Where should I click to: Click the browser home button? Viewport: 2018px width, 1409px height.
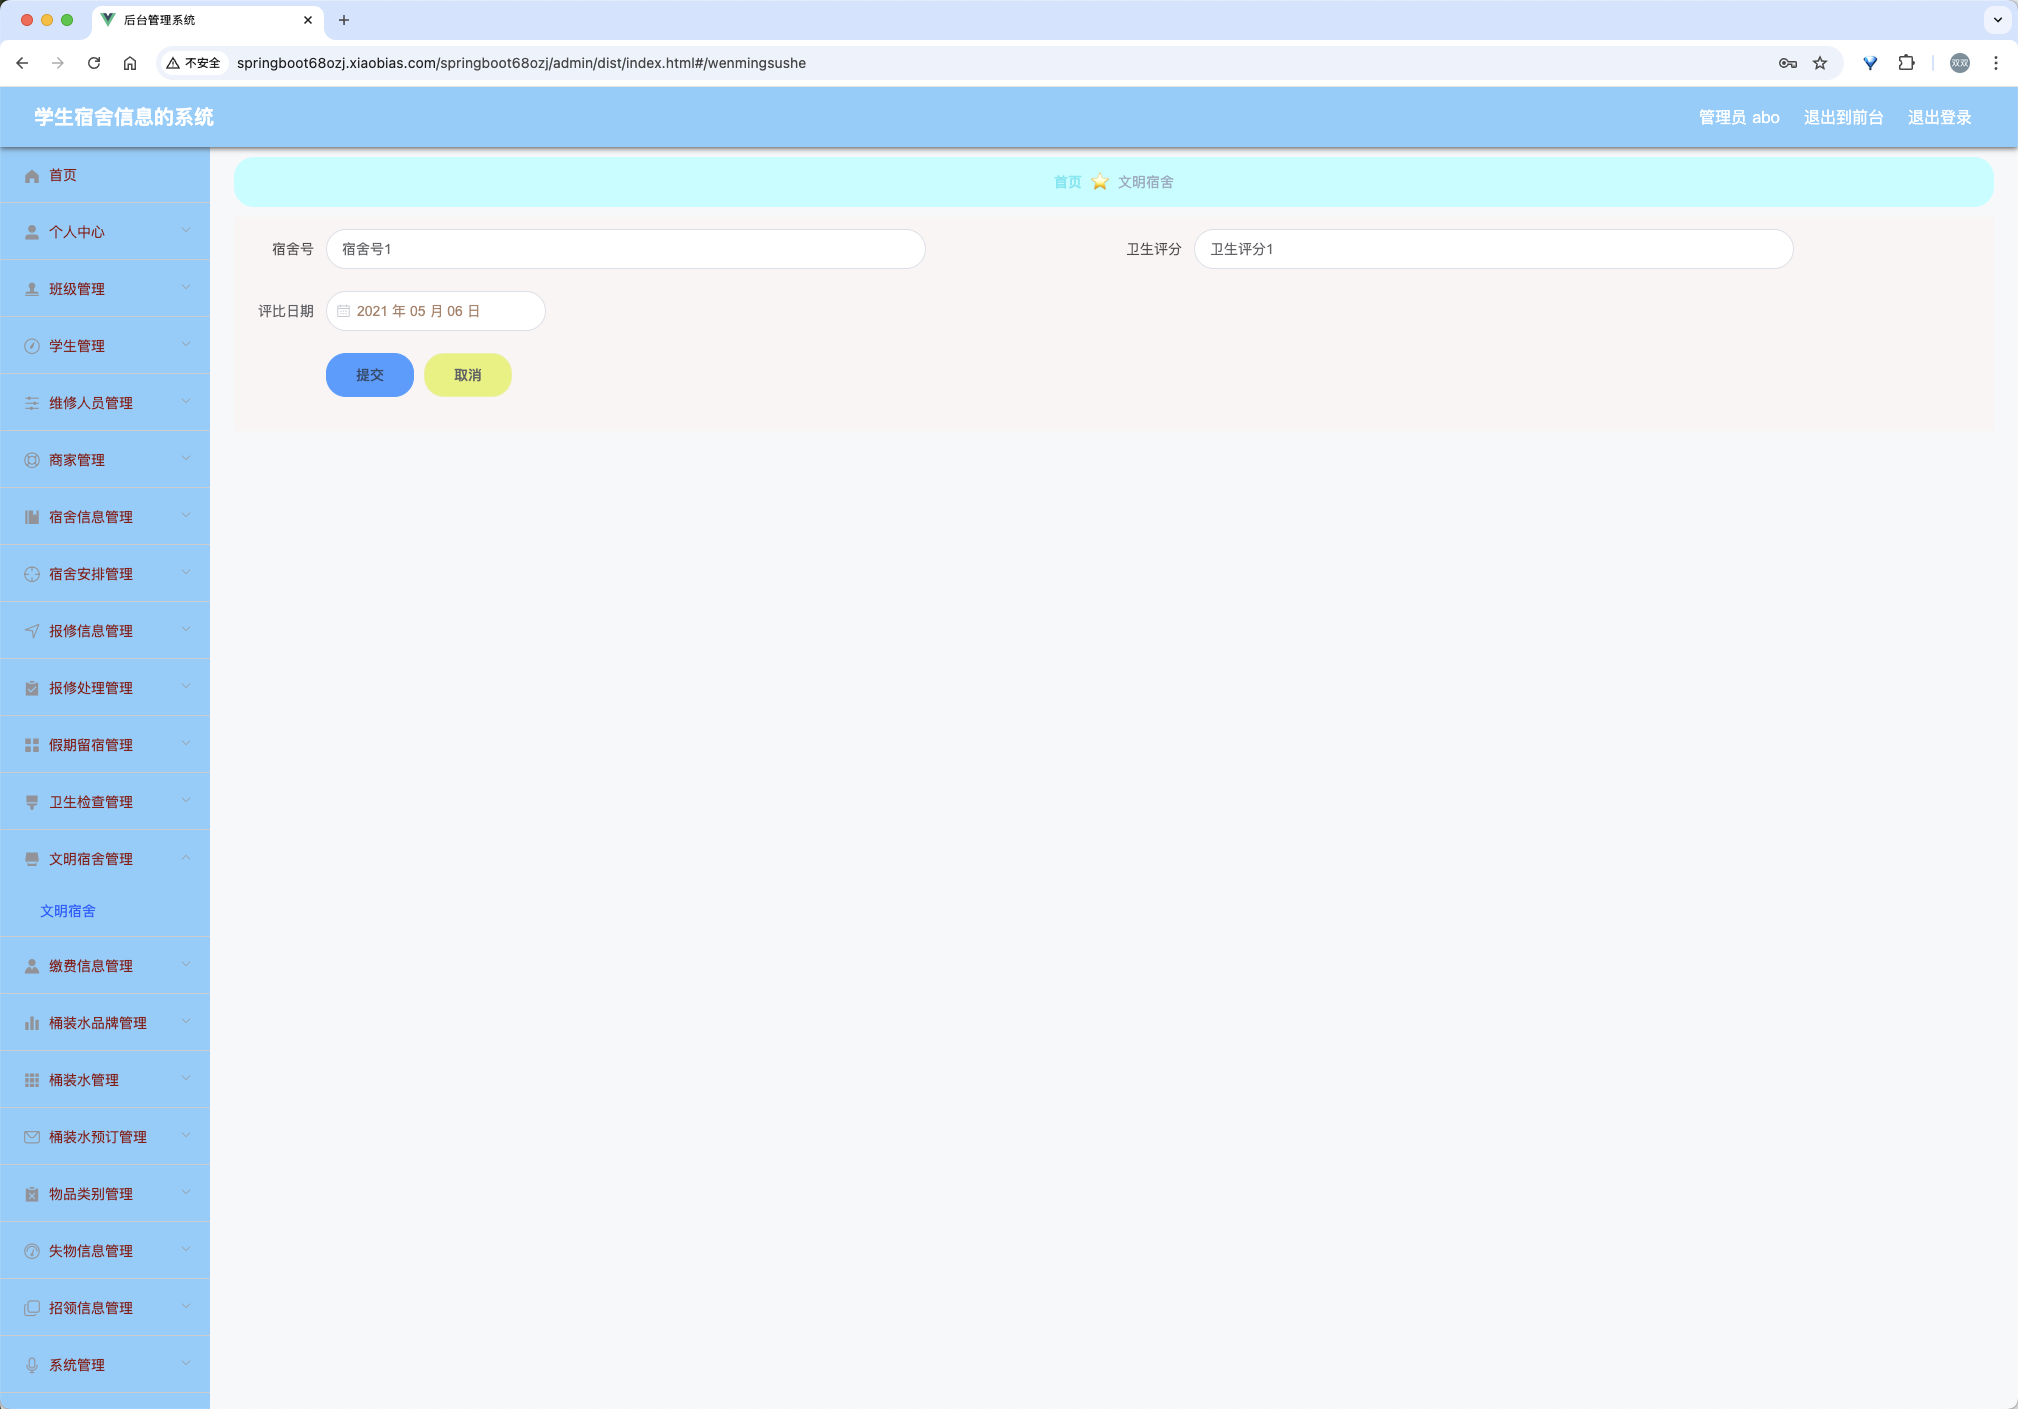[130, 63]
